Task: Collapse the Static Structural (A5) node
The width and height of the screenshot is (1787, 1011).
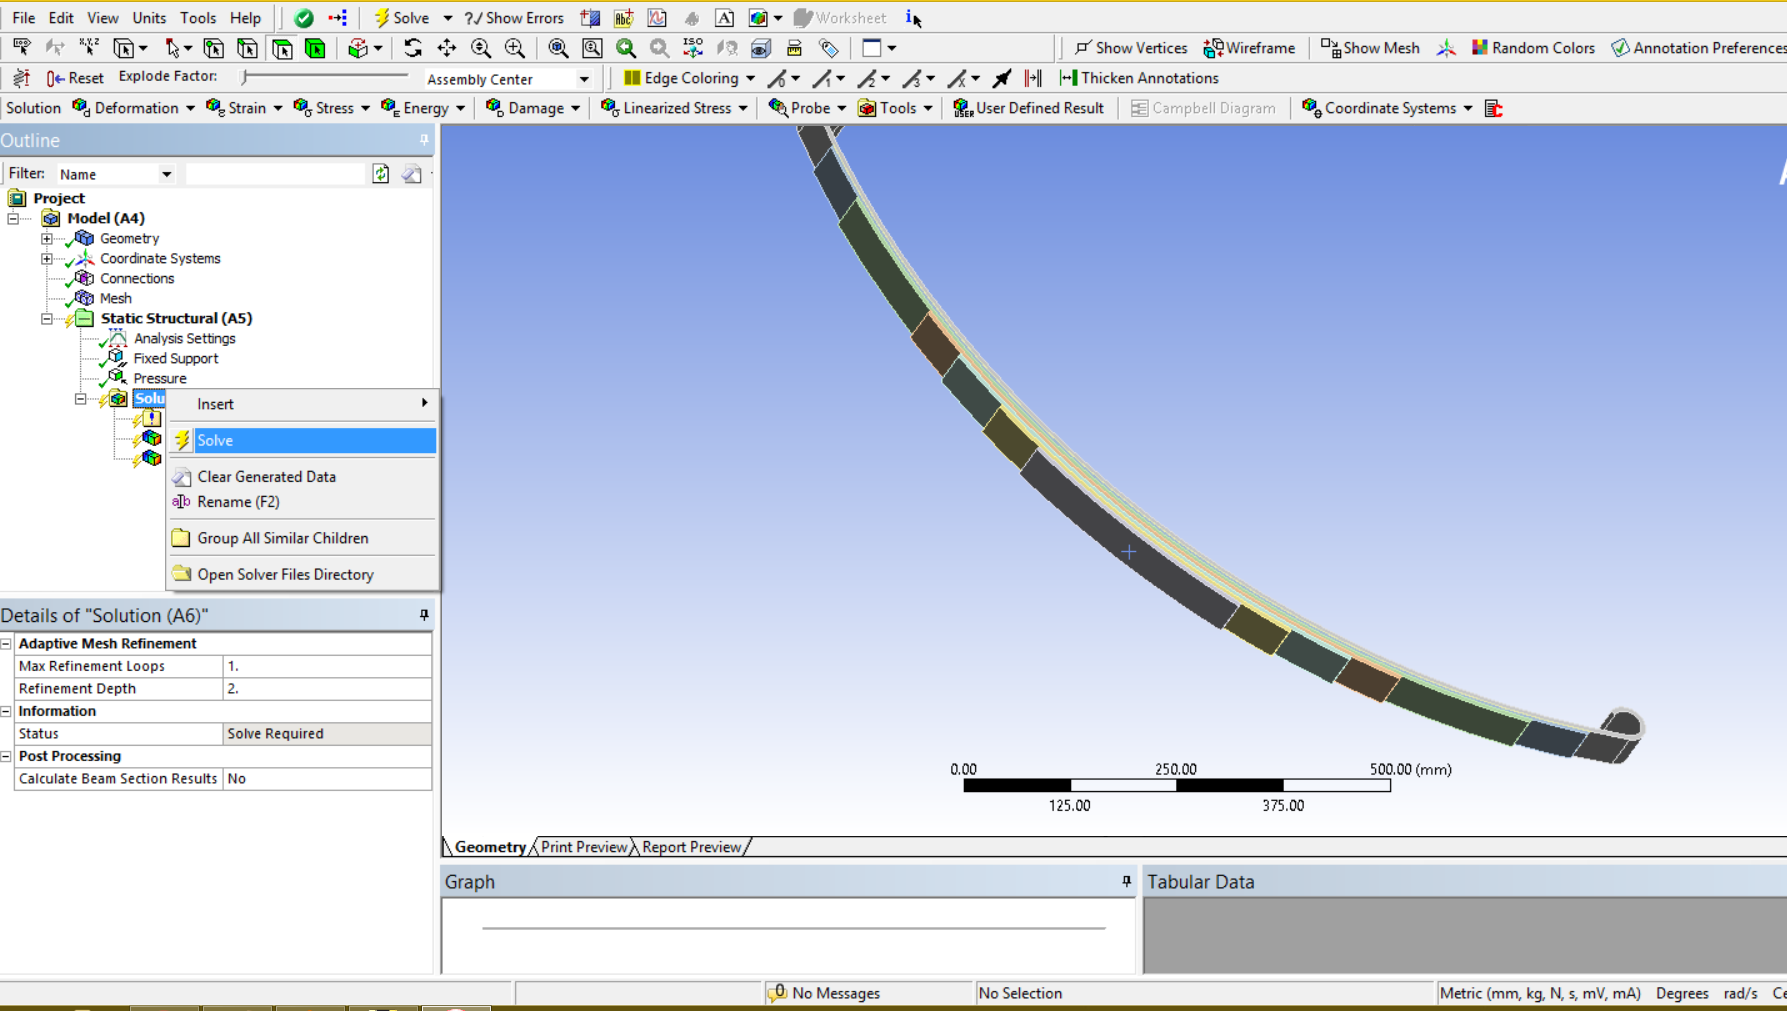Action: tap(47, 318)
